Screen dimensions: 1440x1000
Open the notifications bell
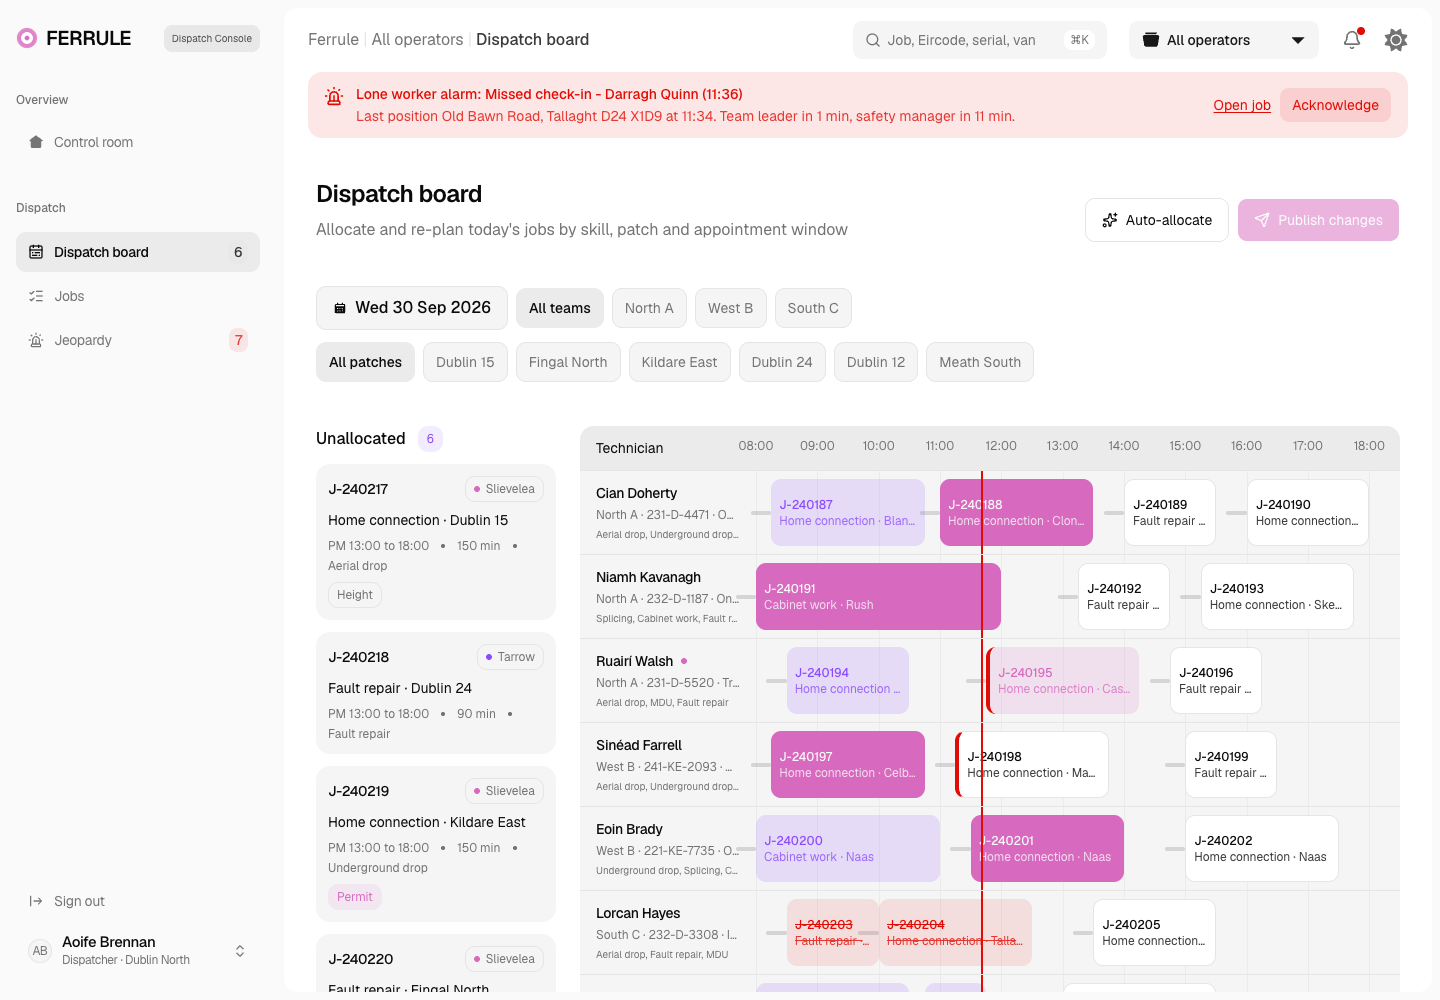(1352, 40)
